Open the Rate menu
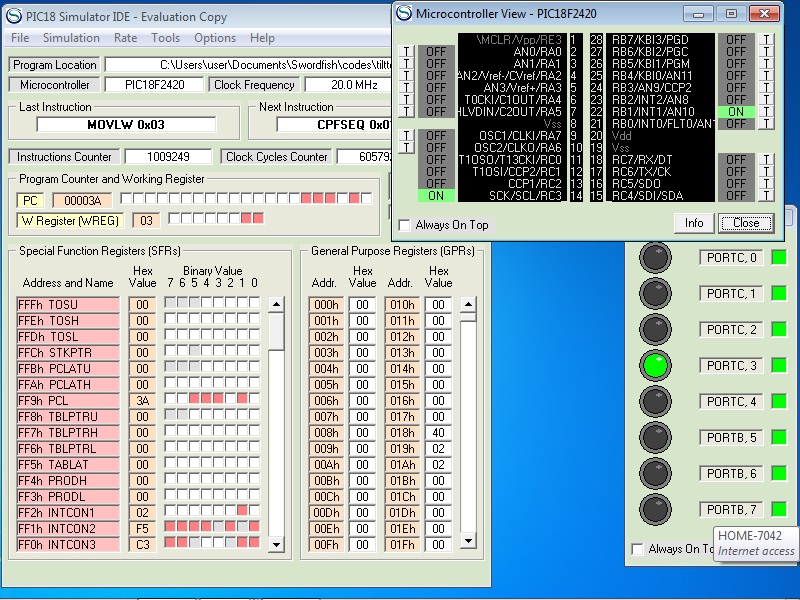800x600 pixels. click(x=126, y=38)
